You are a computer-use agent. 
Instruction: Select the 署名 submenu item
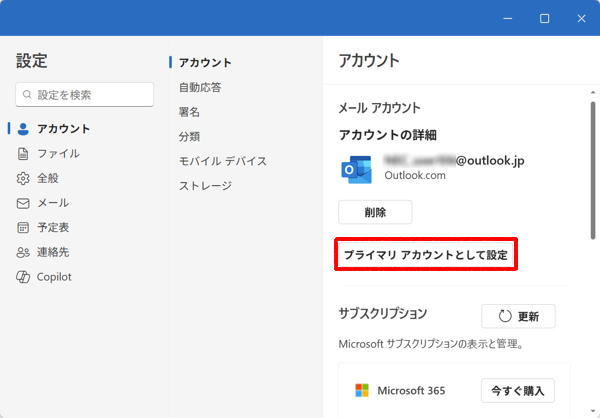(189, 112)
